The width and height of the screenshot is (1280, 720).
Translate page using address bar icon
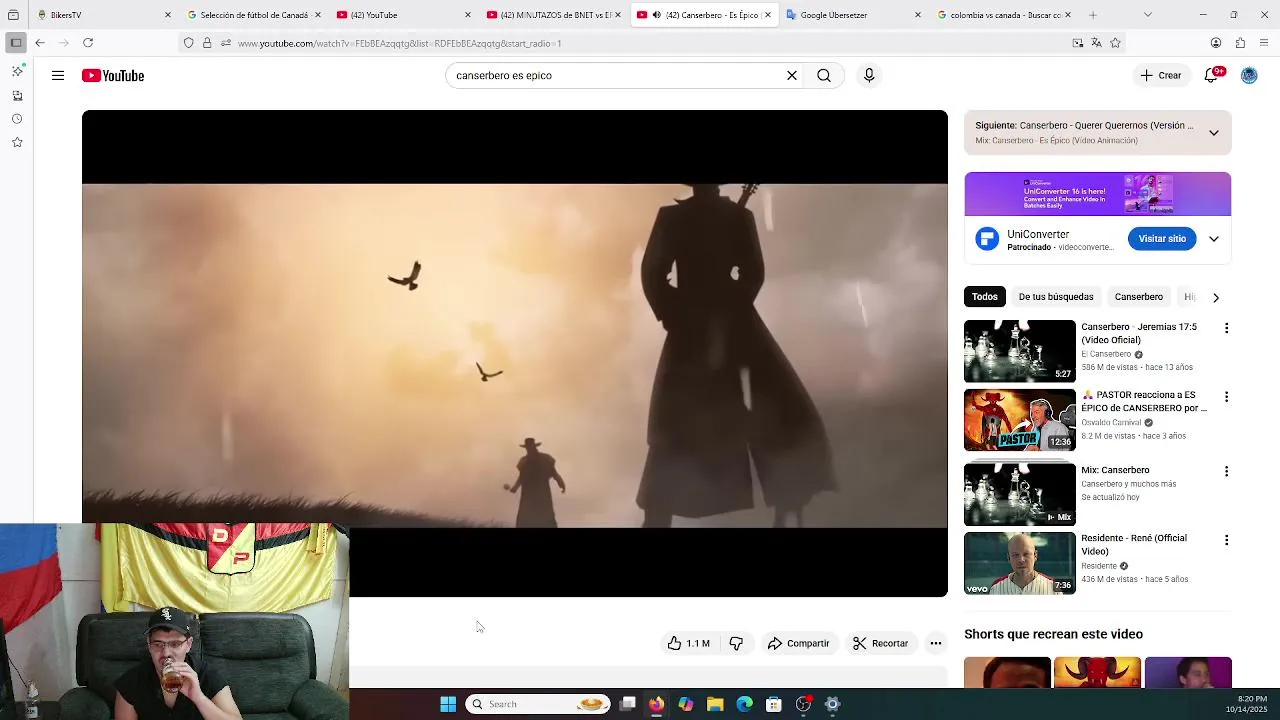tap(1096, 43)
